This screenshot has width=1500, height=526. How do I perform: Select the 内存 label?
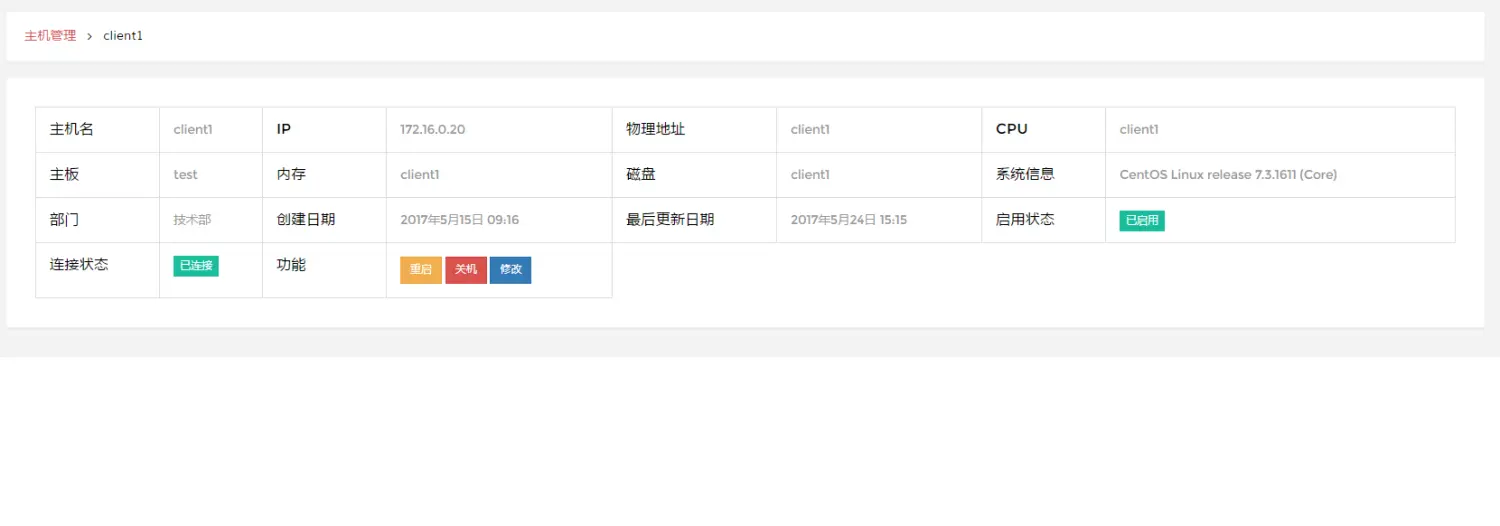pos(291,174)
